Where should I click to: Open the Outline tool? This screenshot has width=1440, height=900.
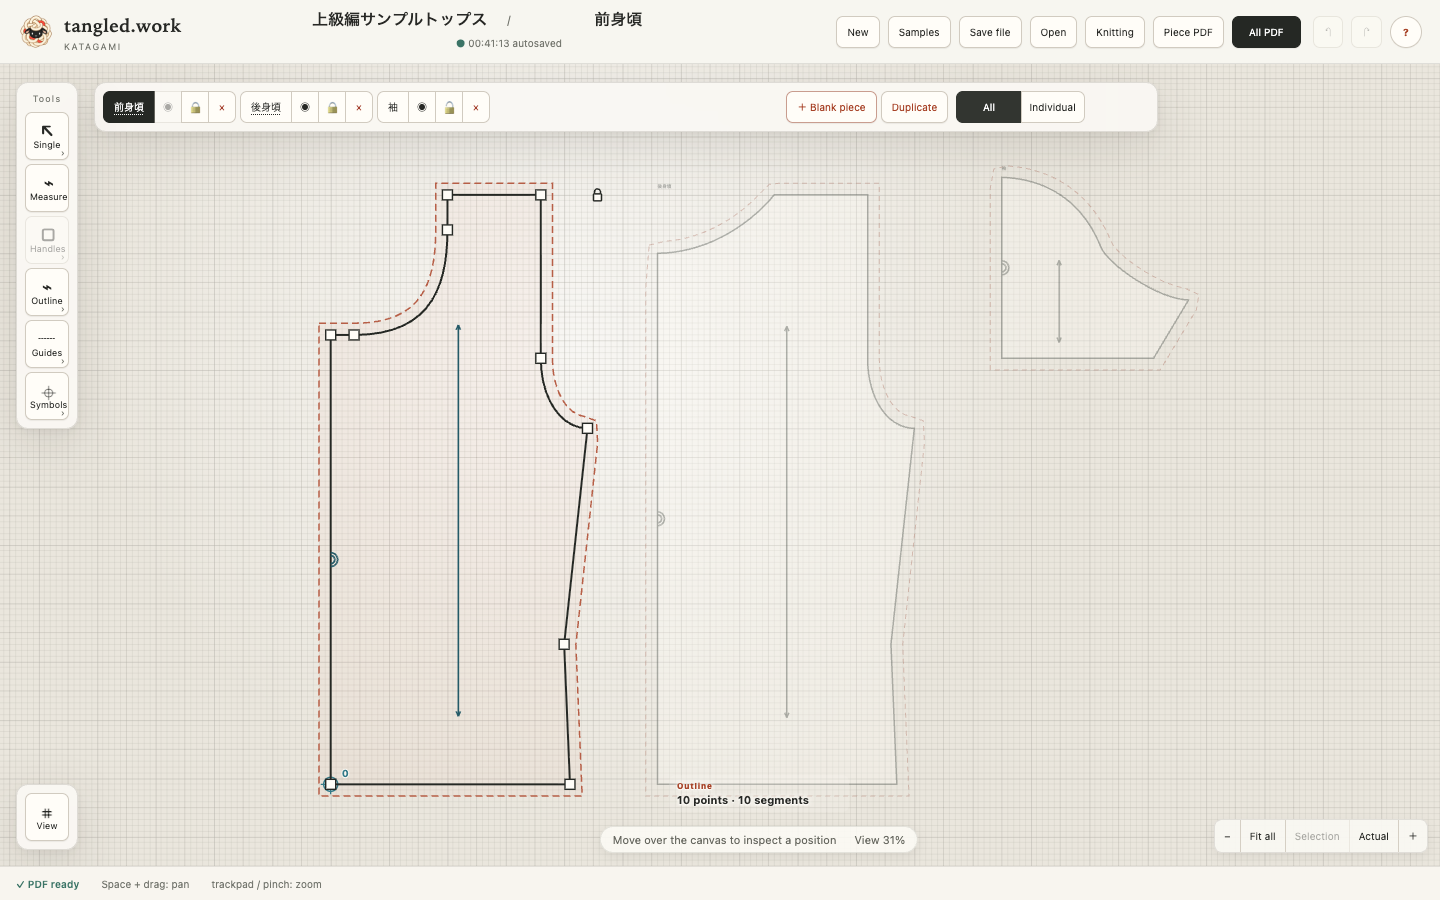click(47, 292)
